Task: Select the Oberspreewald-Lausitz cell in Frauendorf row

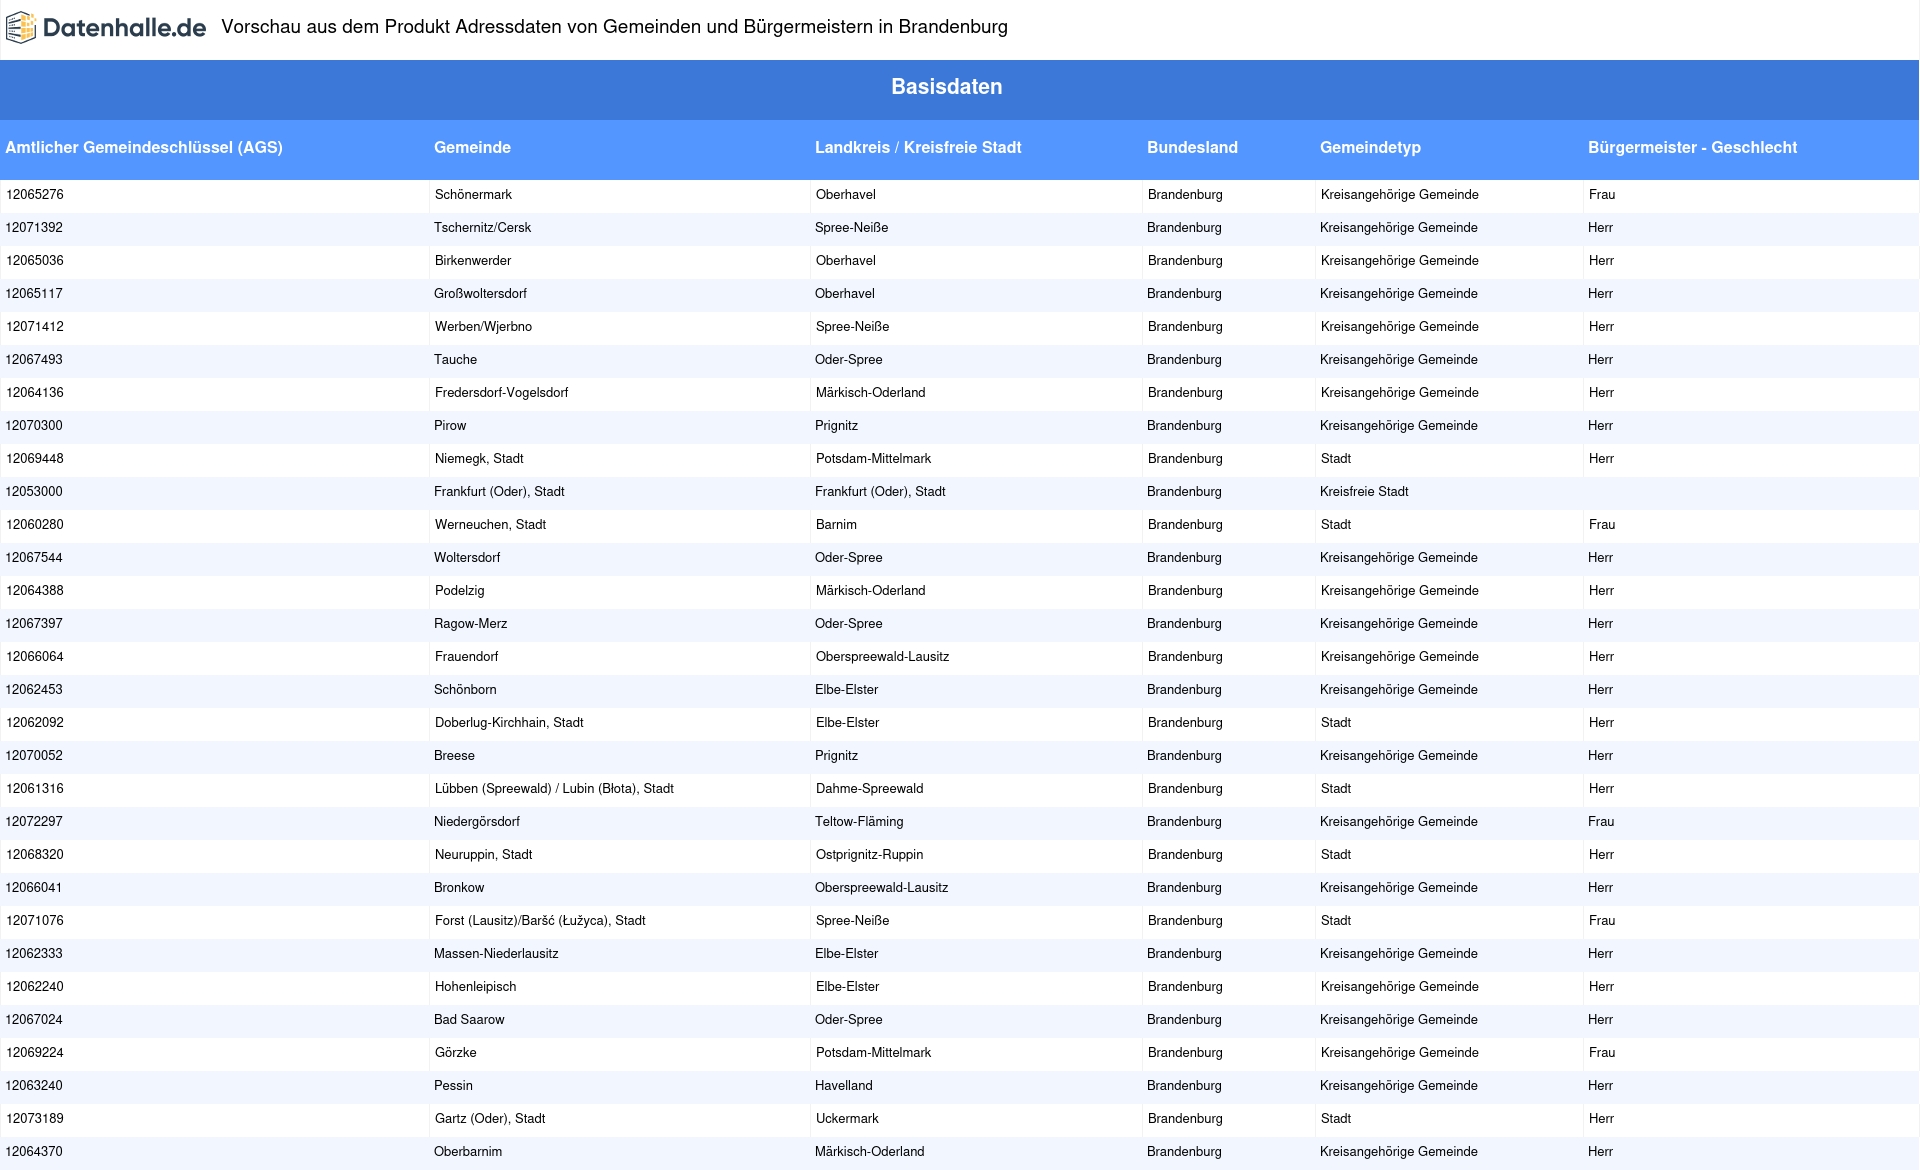Action: click(x=976, y=657)
